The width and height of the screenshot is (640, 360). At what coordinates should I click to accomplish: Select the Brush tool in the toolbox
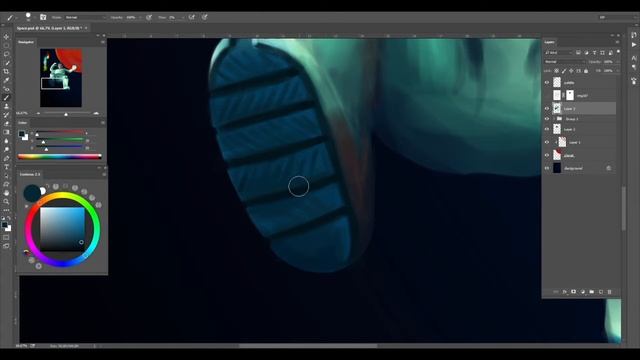(x=6, y=98)
